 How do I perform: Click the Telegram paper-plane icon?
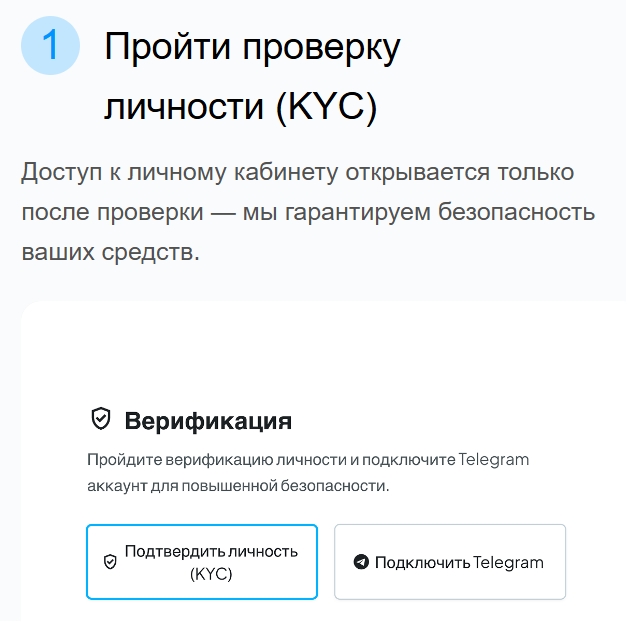pyautogui.click(x=361, y=562)
